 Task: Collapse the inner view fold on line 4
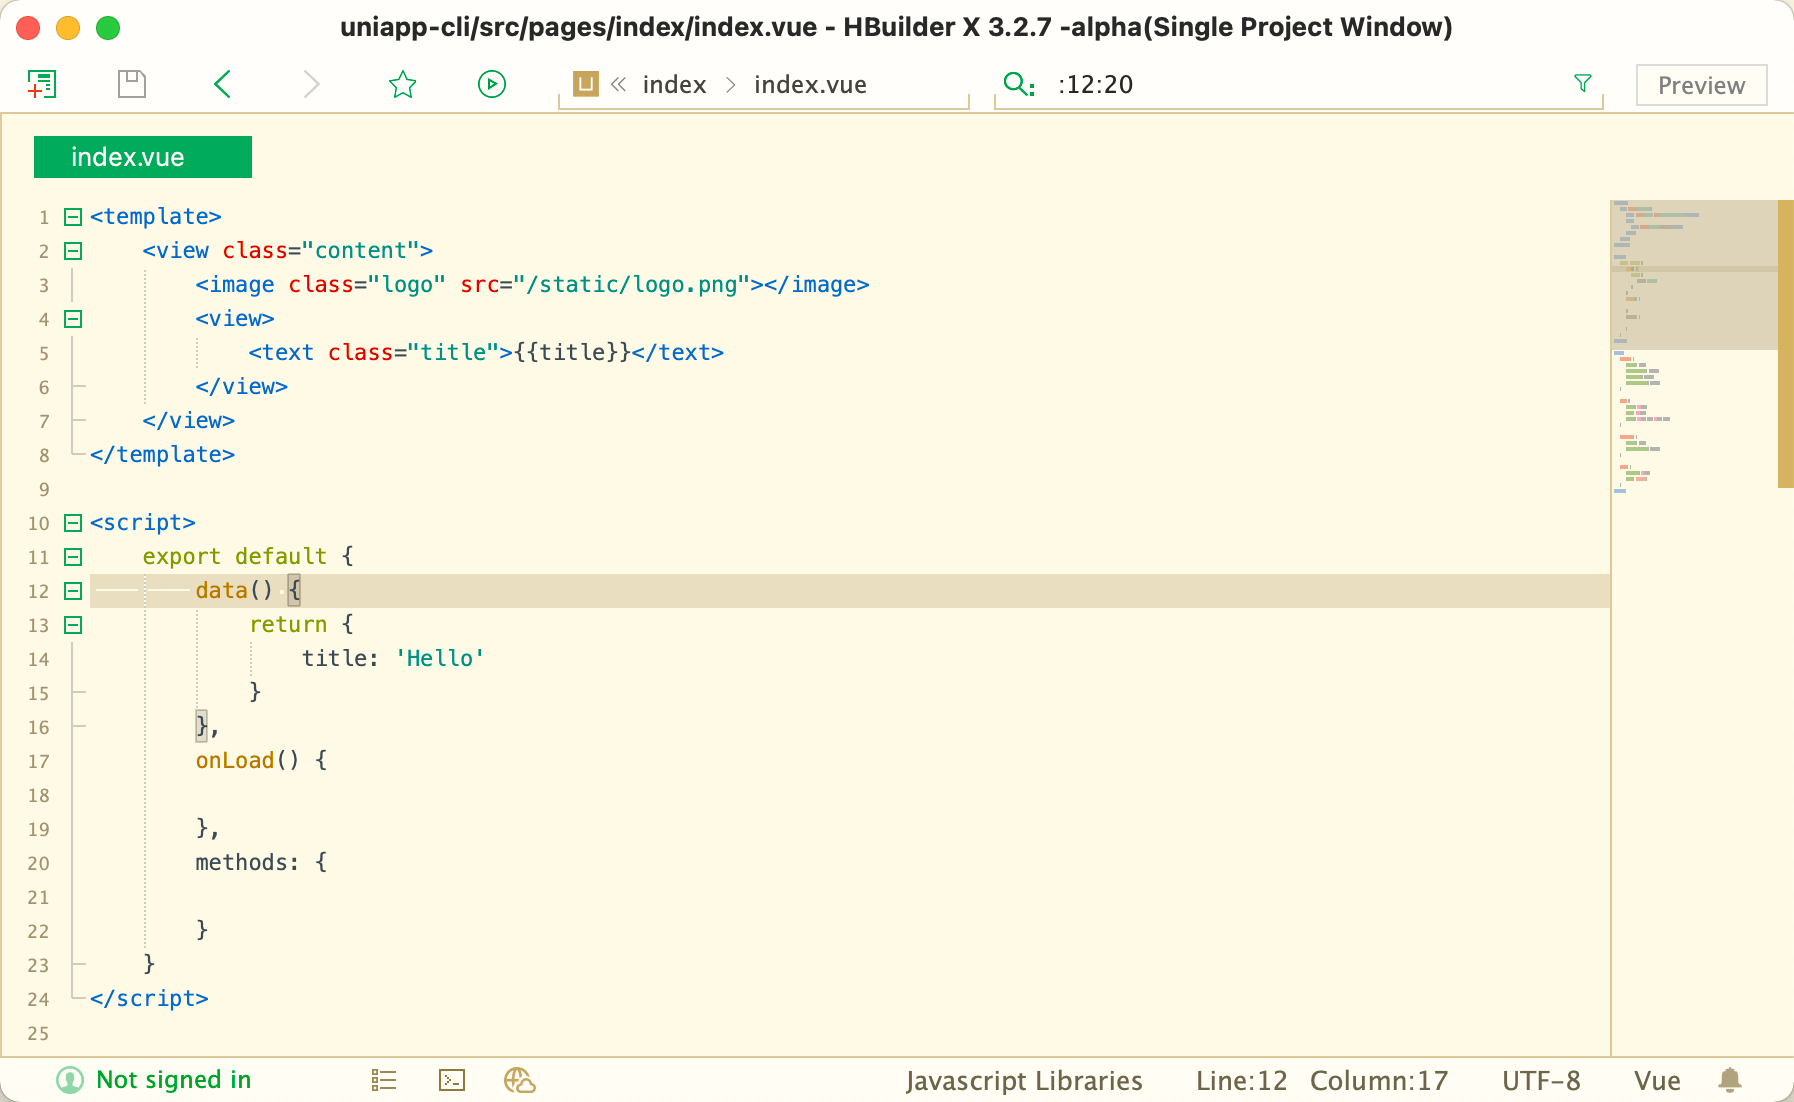(x=73, y=319)
